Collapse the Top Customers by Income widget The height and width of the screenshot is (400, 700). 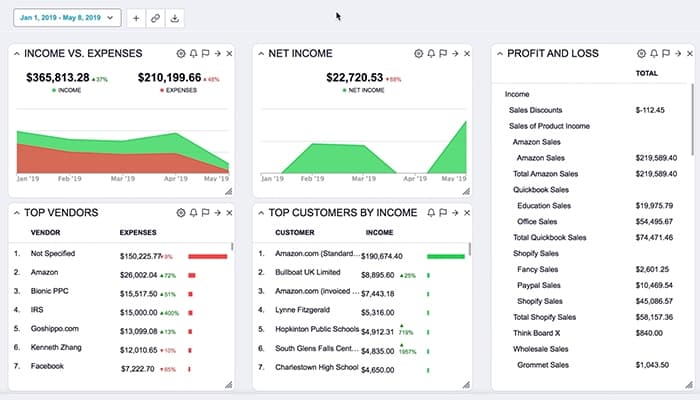click(259, 213)
